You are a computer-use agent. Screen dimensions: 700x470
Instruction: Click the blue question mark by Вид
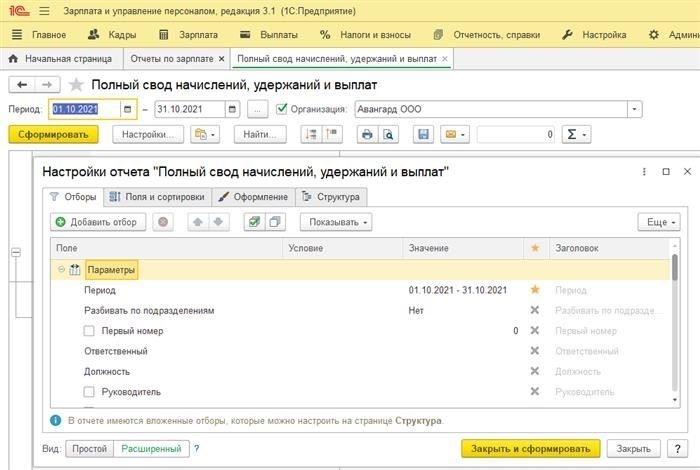click(x=196, y=449)
